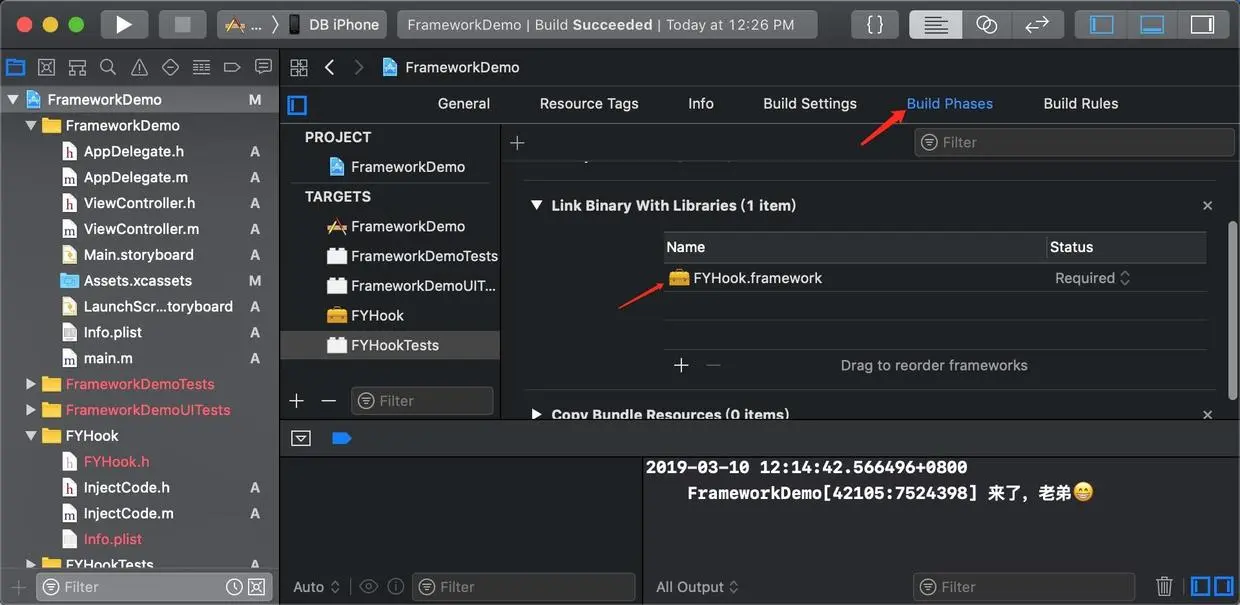Open the Info tab

701,103
